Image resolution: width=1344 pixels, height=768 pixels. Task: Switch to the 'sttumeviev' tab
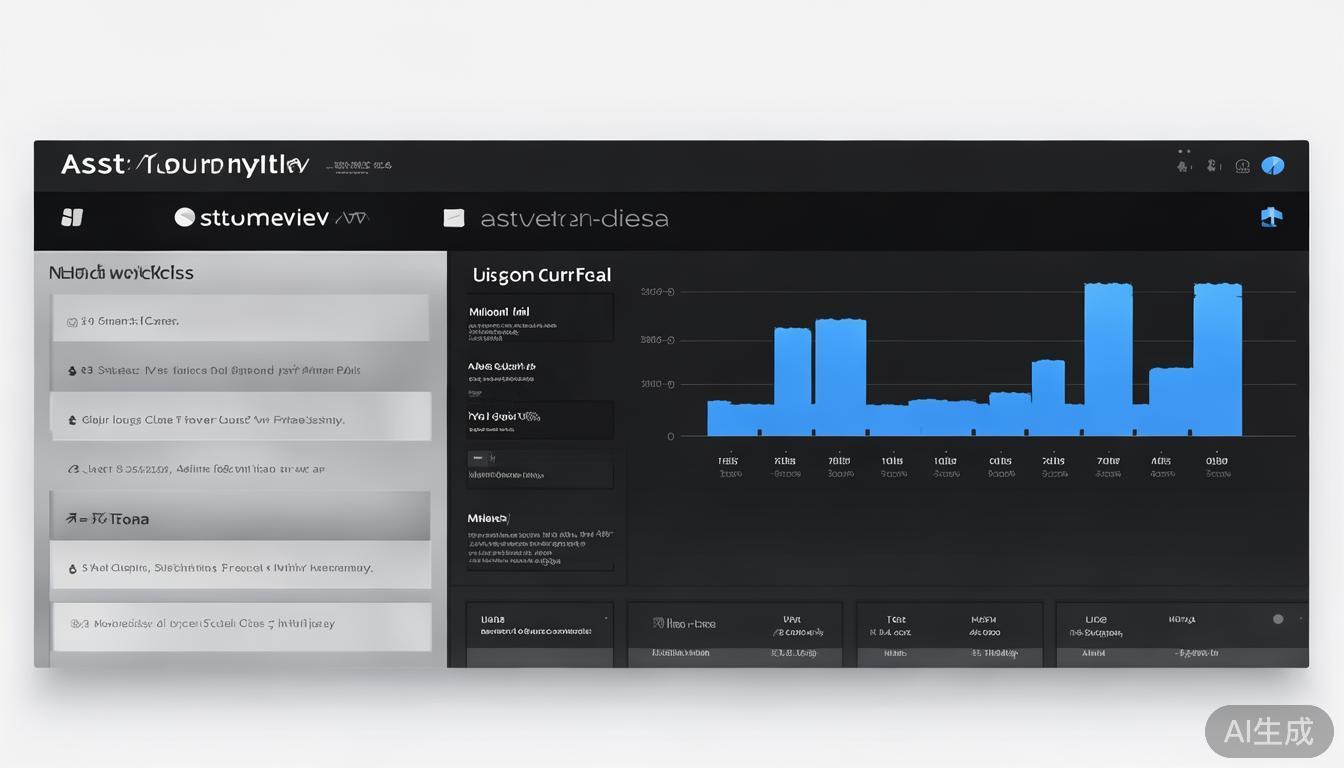click(264, 218)
